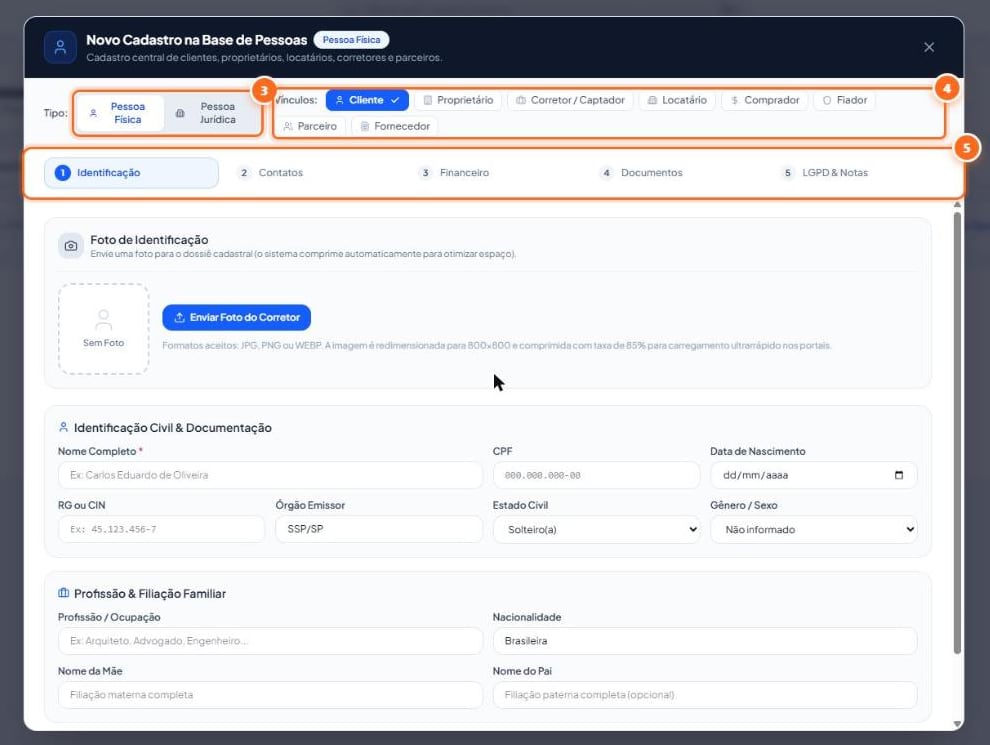Click the Pessoa Física badge in header

(x=351, y=40)
